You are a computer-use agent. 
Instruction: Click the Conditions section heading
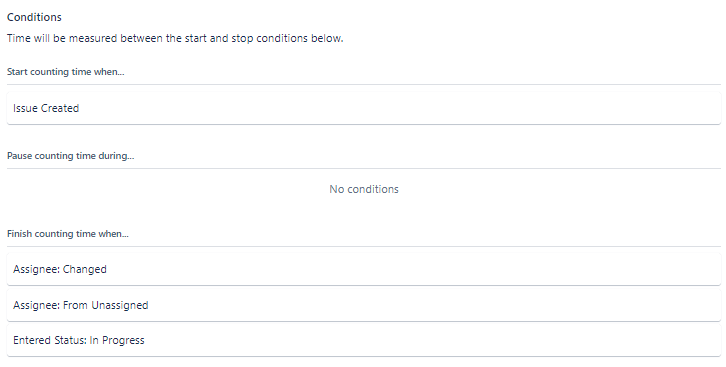(34, 17)
